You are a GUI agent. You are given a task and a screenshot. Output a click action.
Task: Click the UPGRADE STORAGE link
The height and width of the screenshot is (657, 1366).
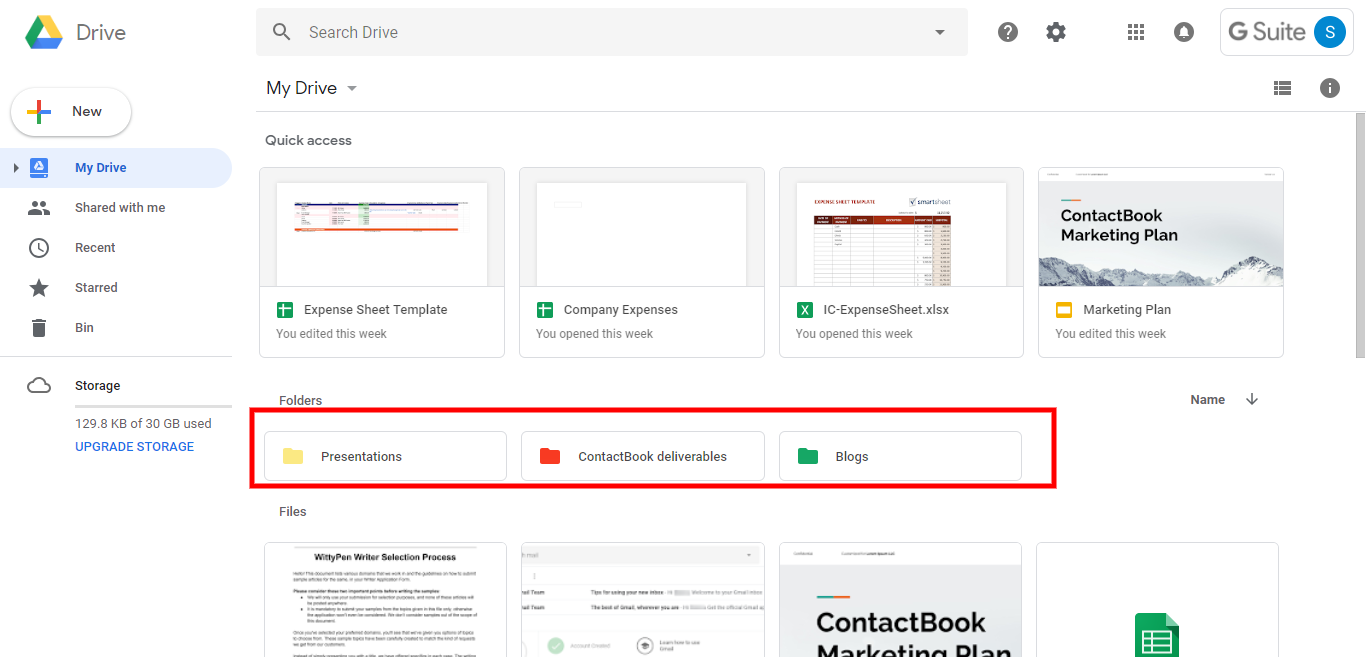click(134, 447)
